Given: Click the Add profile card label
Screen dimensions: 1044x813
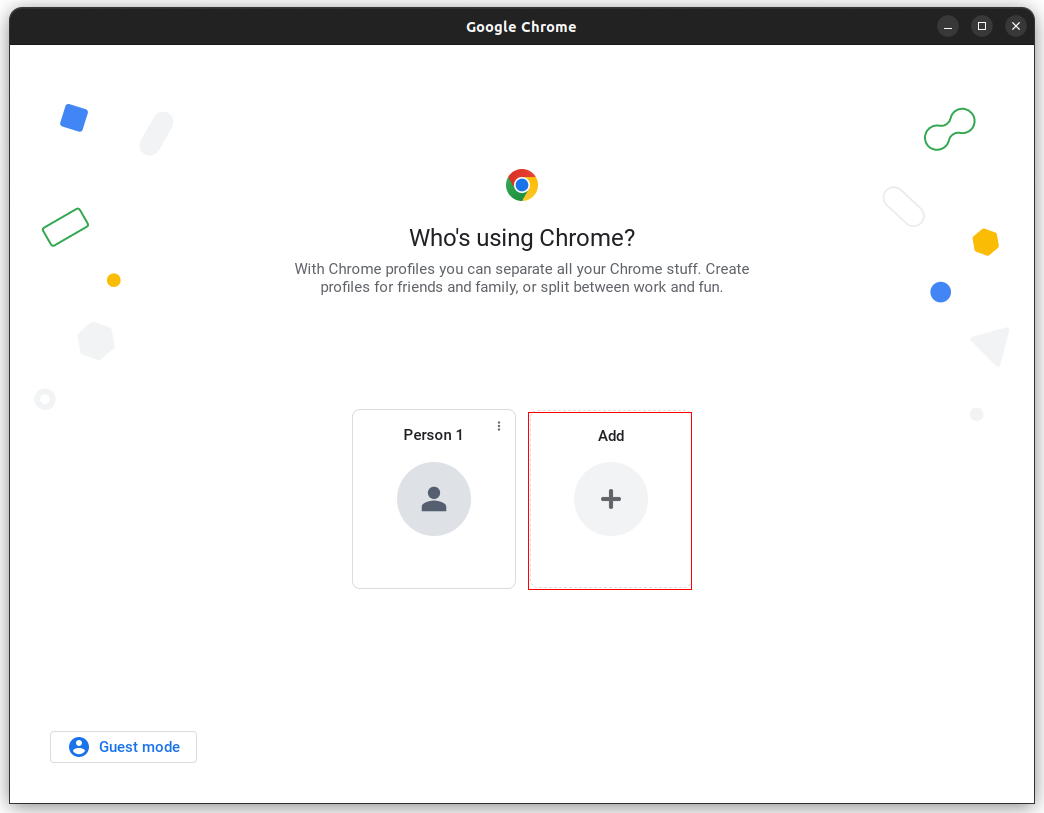Looking at the screenshot, I should pos(611,436).
